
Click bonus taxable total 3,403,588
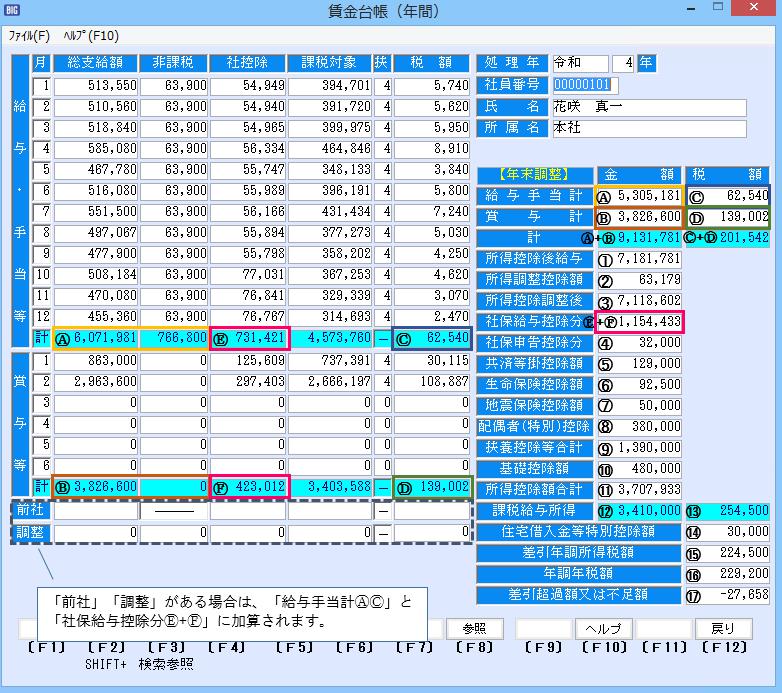tap(331, 487)
